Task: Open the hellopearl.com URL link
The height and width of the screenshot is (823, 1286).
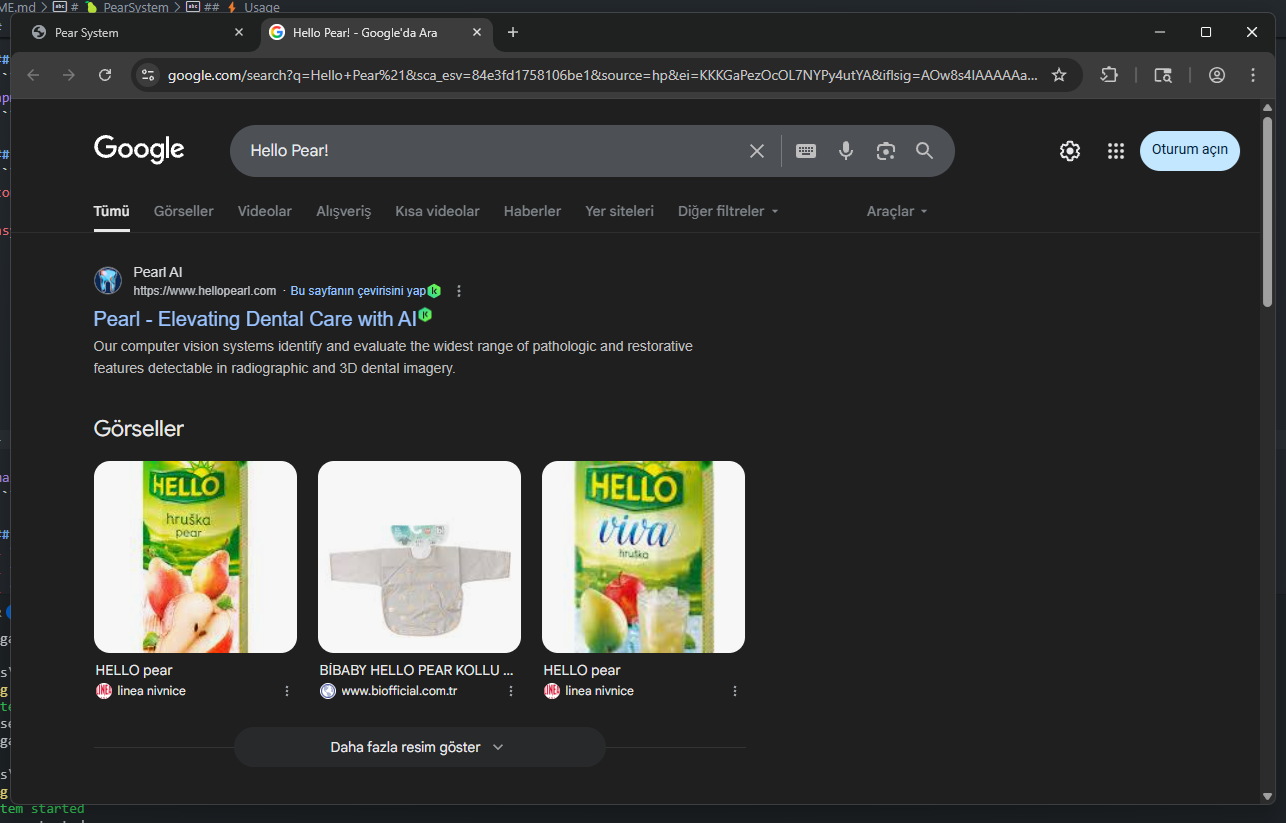Action: click(205, 291)
